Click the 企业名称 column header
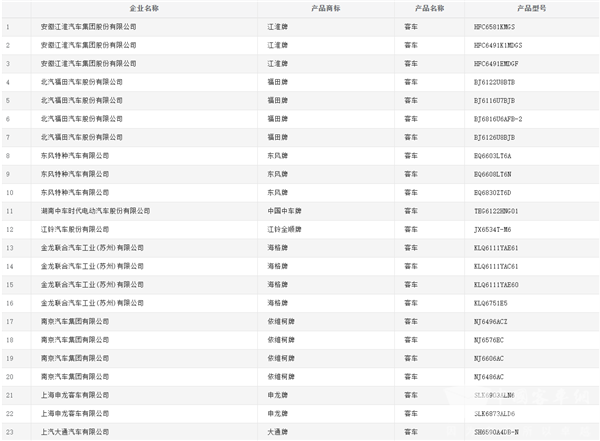 143,7
